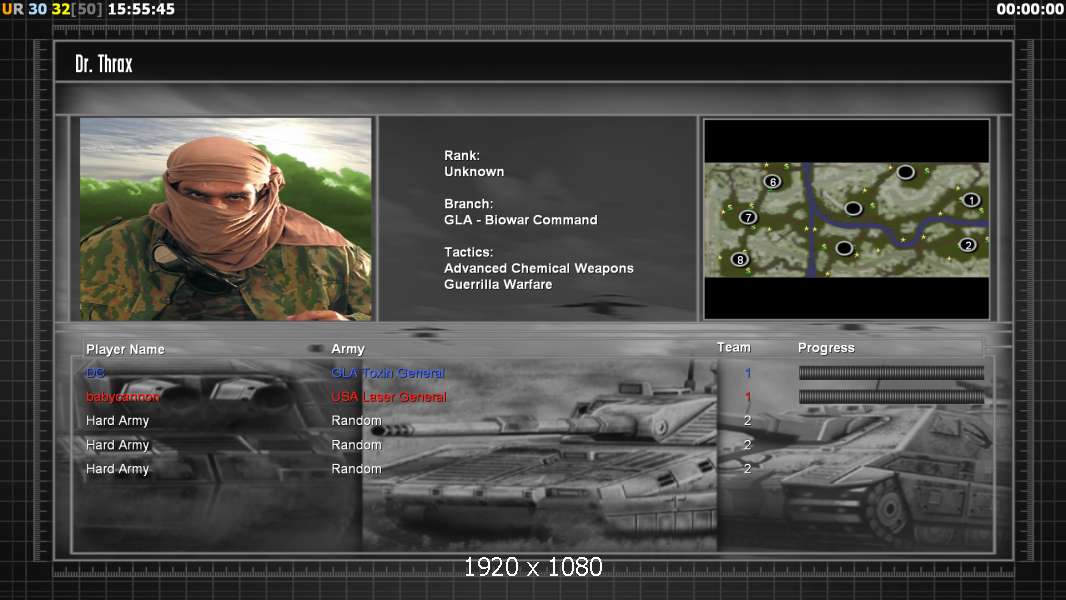Click the blue player's loading progress bar

coord(891,373)
